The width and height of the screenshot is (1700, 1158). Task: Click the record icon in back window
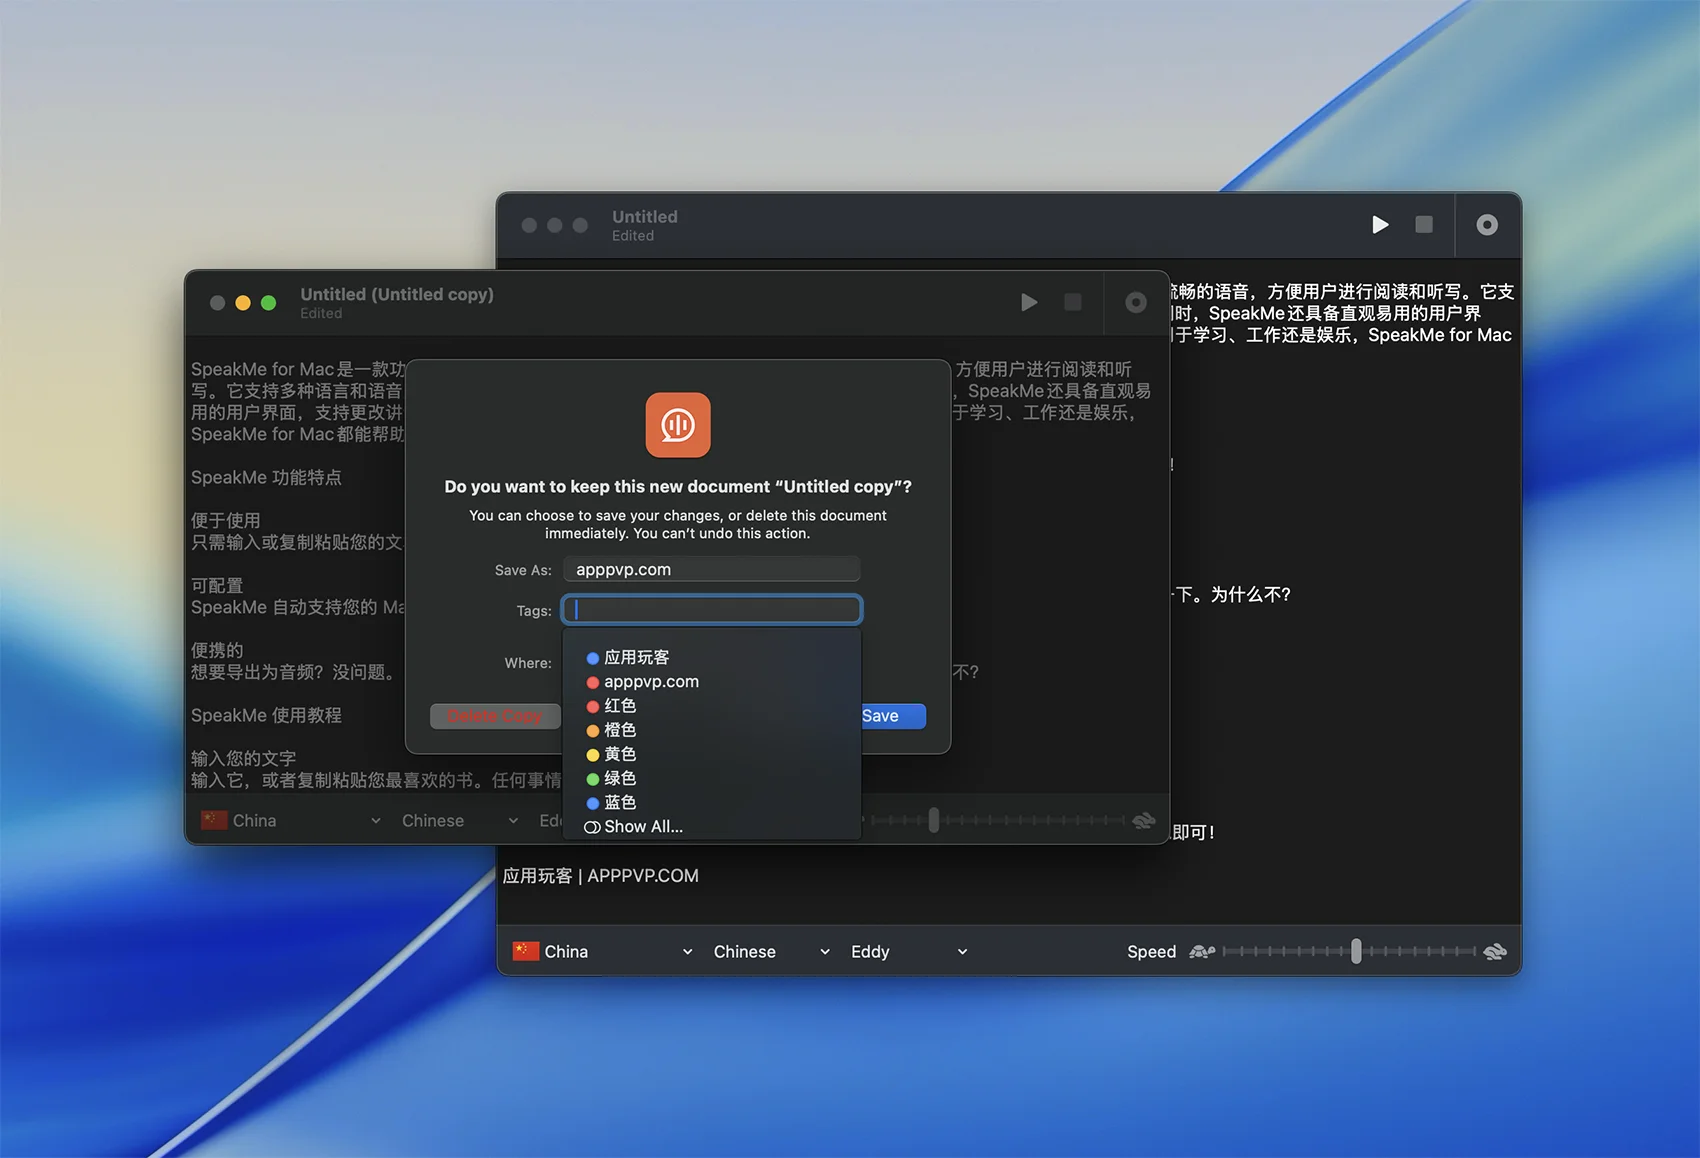coord(1487,225)
